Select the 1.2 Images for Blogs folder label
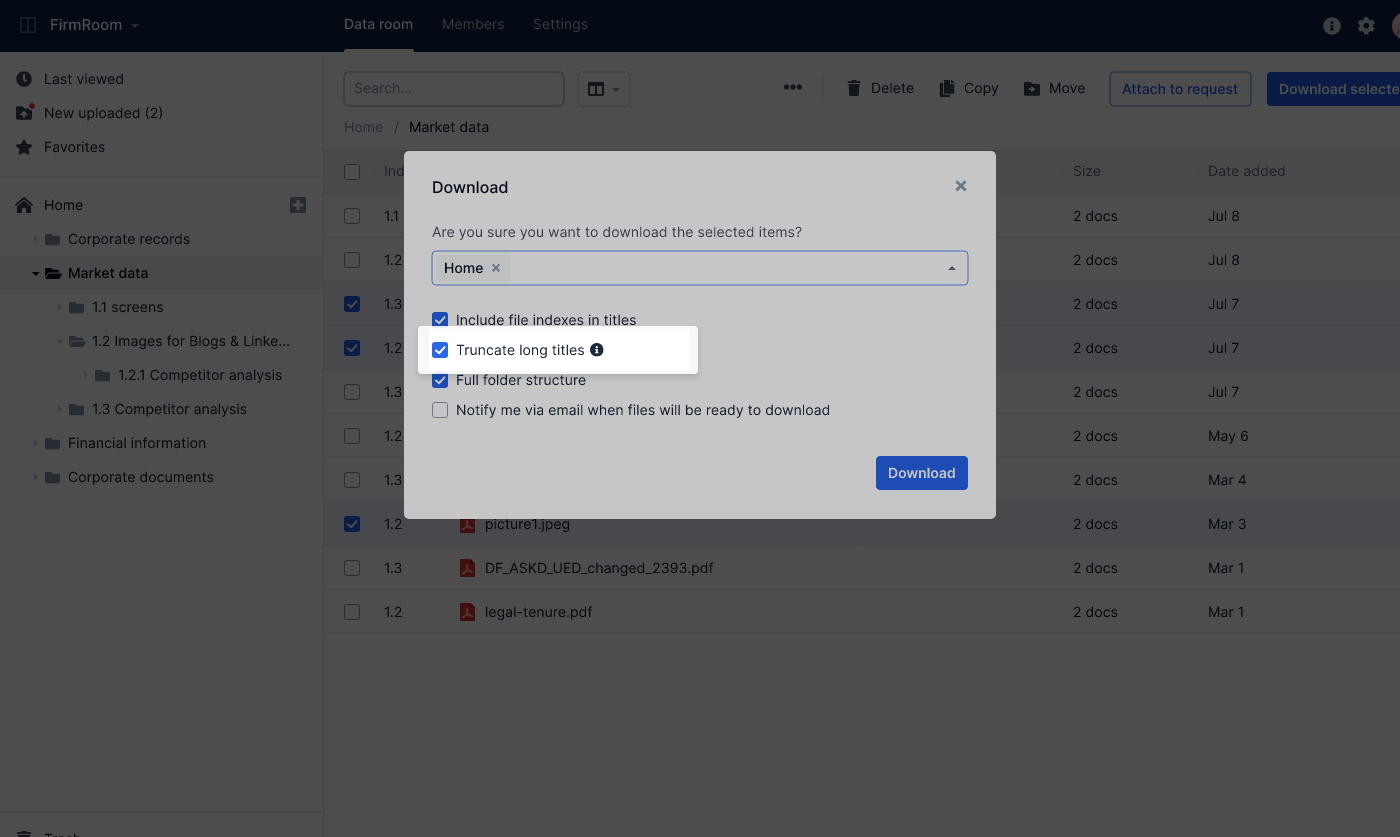 coord(191,341)
